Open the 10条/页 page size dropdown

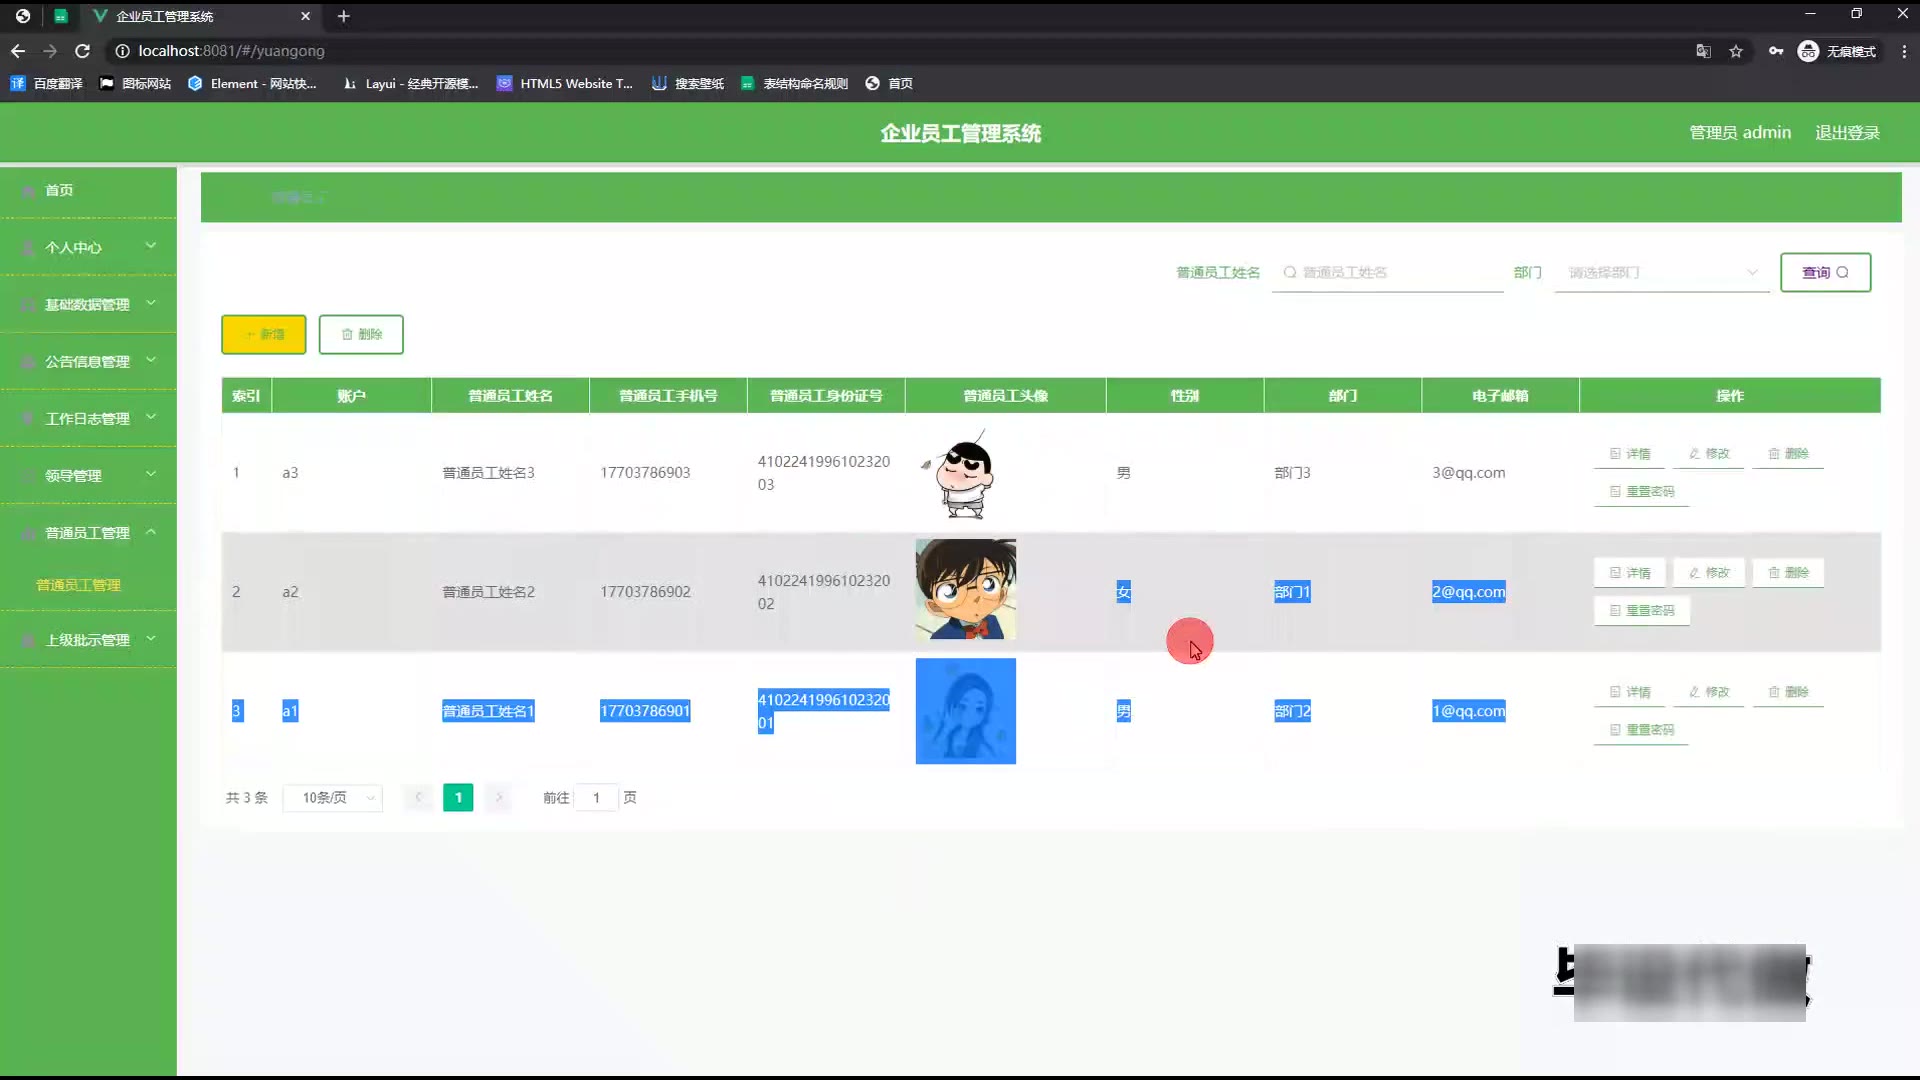(333, 798)
